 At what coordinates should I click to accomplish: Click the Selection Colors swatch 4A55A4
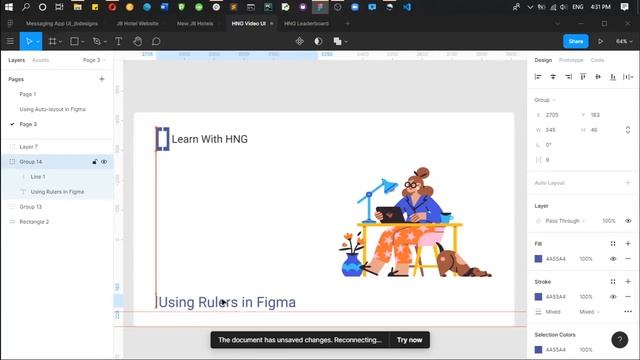(x=538, y=350)
